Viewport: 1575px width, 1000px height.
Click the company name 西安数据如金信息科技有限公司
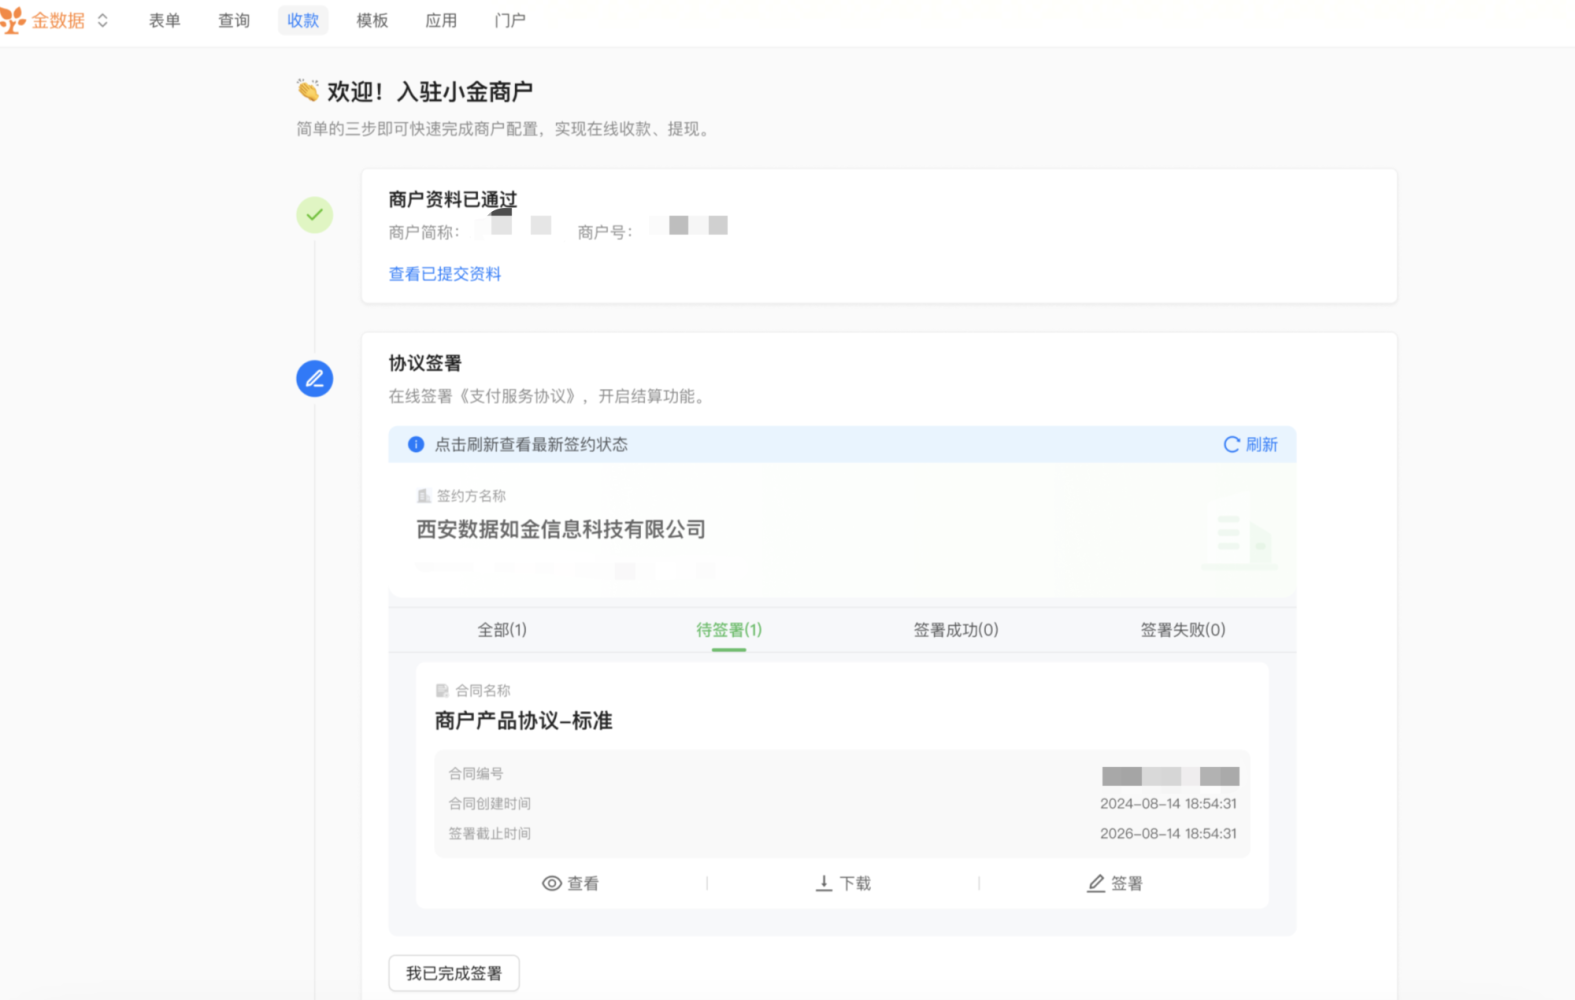coord(561,529)
